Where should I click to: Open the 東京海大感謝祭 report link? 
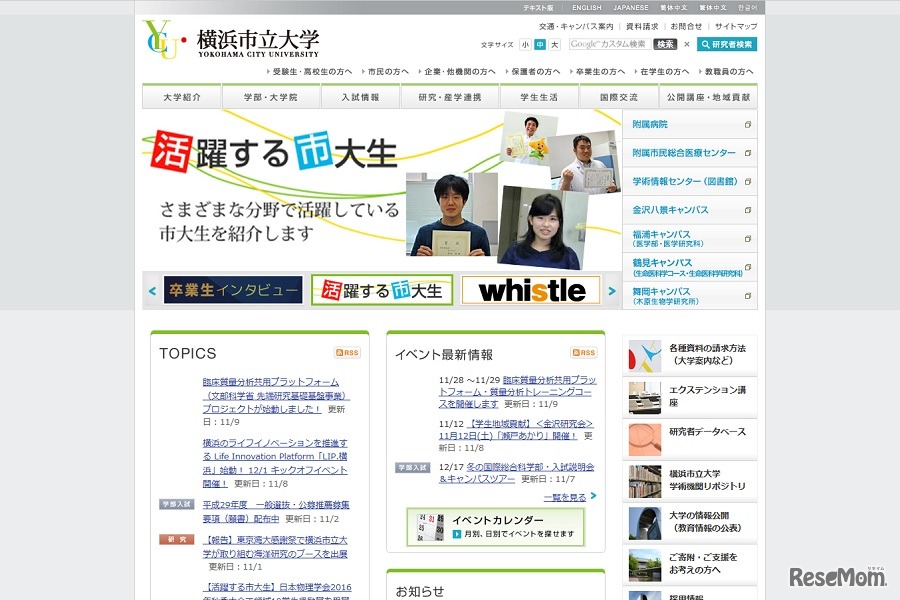[x=275, y=547]
